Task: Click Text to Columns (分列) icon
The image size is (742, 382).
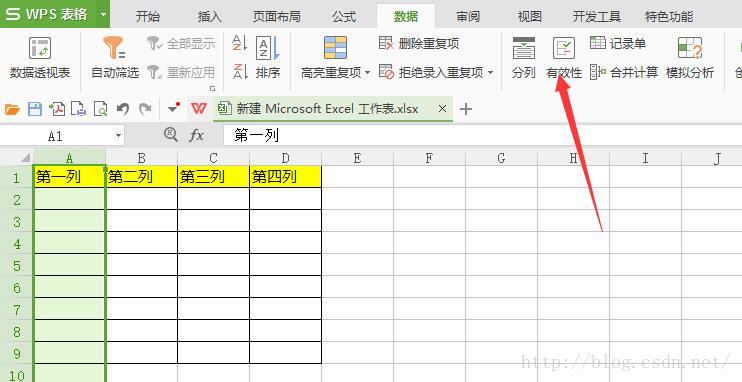Action: pyautogui.click(x=523, y=48)
